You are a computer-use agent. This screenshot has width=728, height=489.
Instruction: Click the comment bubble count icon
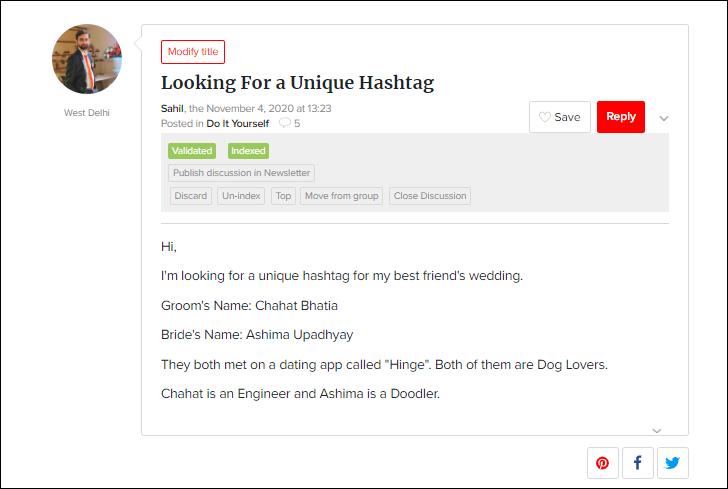[285, 123]
